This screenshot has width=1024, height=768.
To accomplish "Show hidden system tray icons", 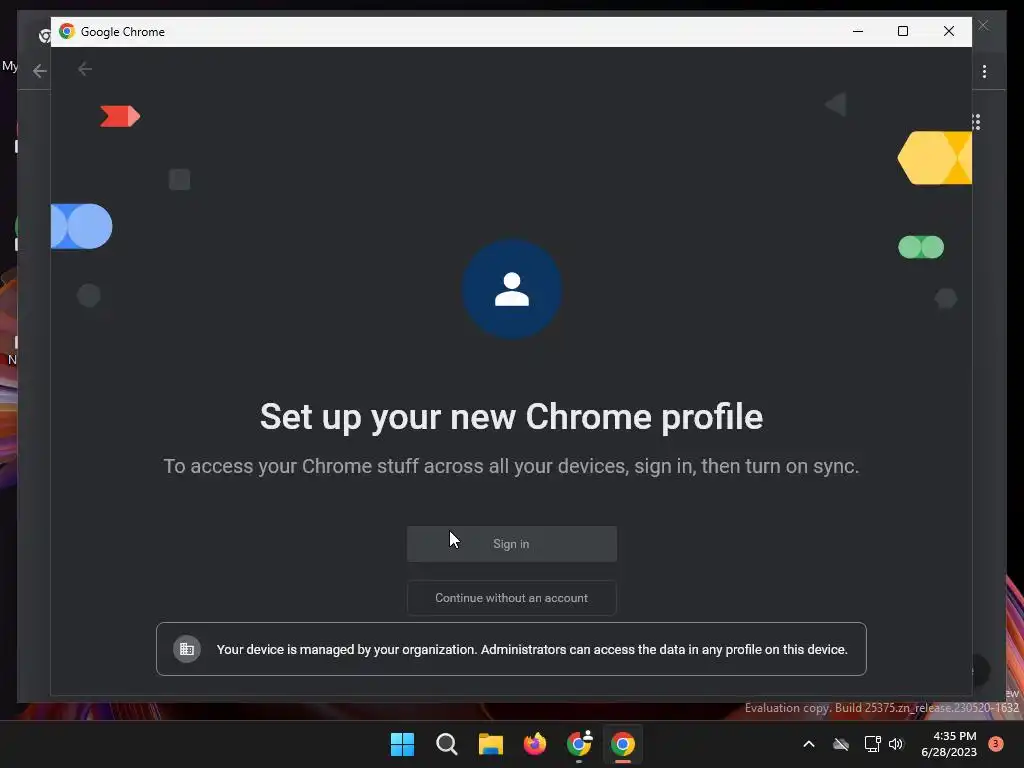I will (808, 744).
